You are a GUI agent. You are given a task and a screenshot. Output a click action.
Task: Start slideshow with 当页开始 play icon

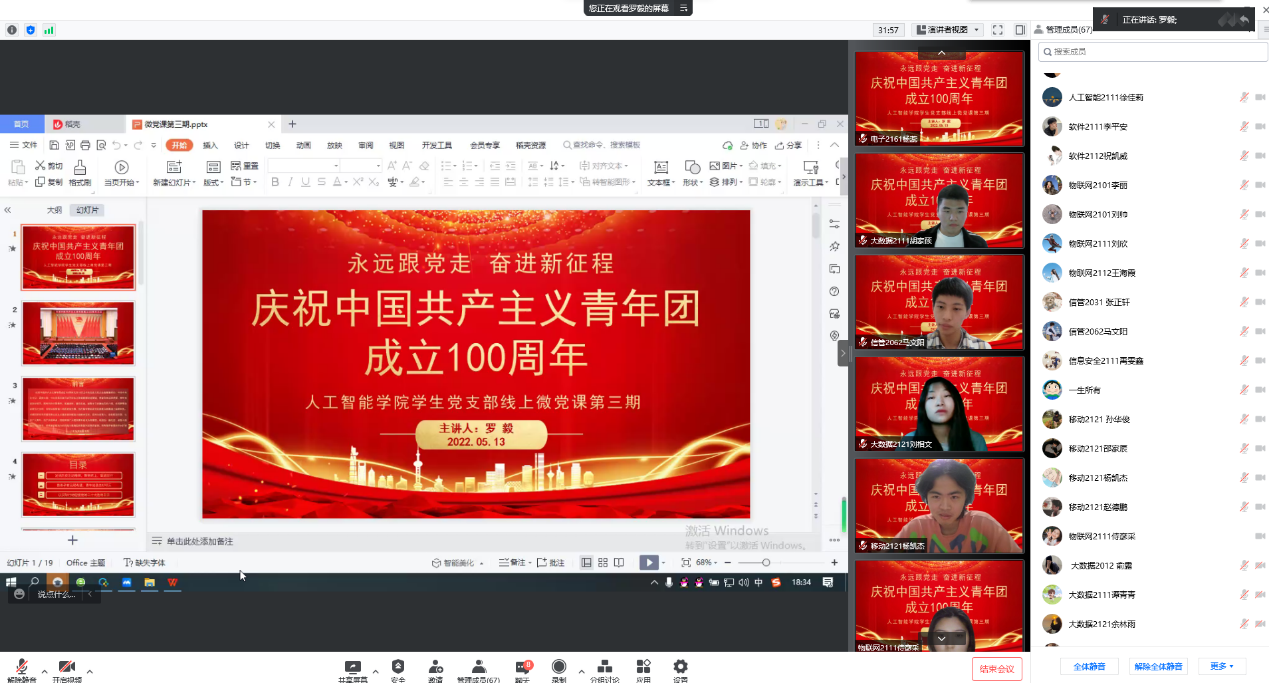[121, 168]
